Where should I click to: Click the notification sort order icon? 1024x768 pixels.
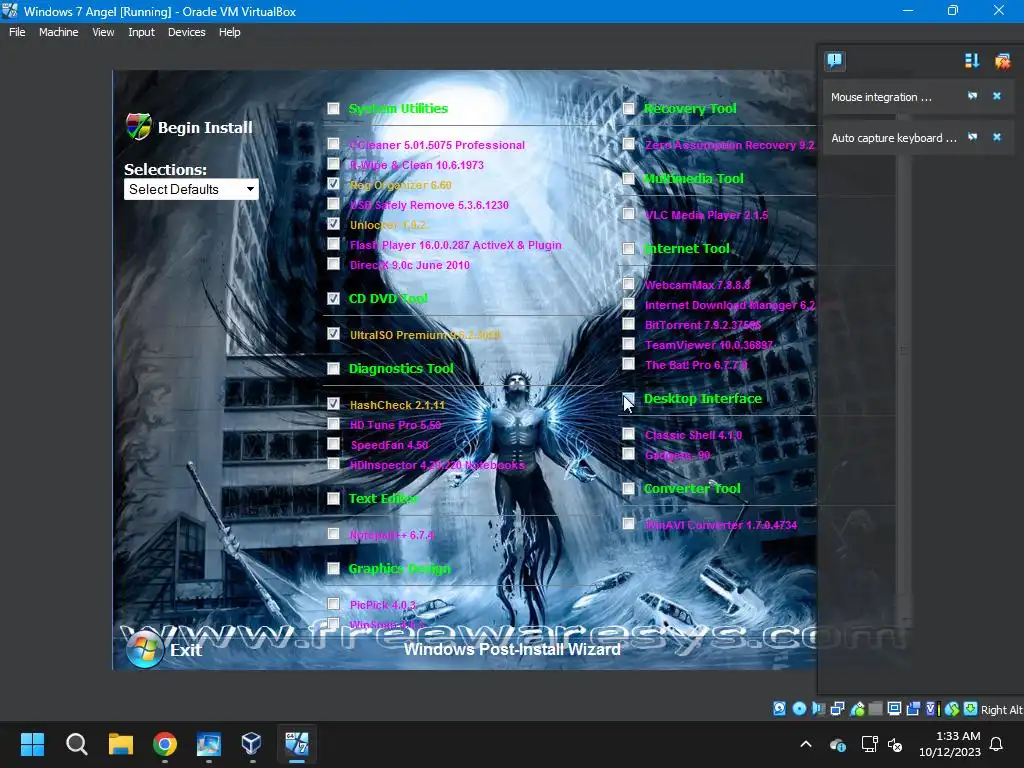(972, 61)
